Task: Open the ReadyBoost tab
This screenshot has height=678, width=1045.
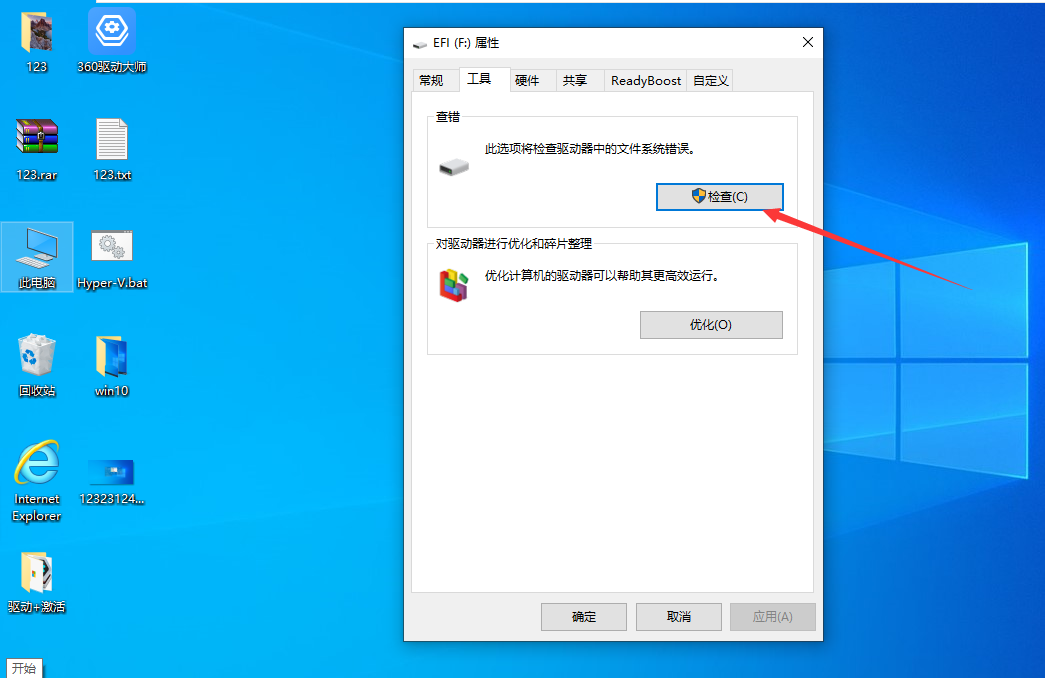Action: [646, 81]
